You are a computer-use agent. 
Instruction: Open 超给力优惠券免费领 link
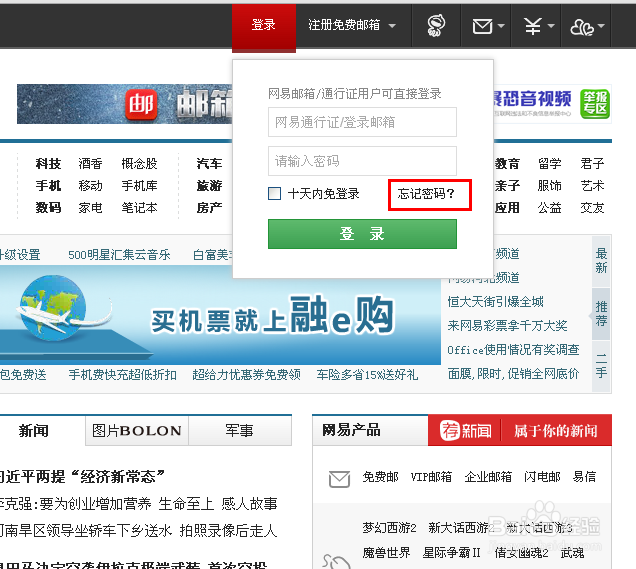coord(247,374)
